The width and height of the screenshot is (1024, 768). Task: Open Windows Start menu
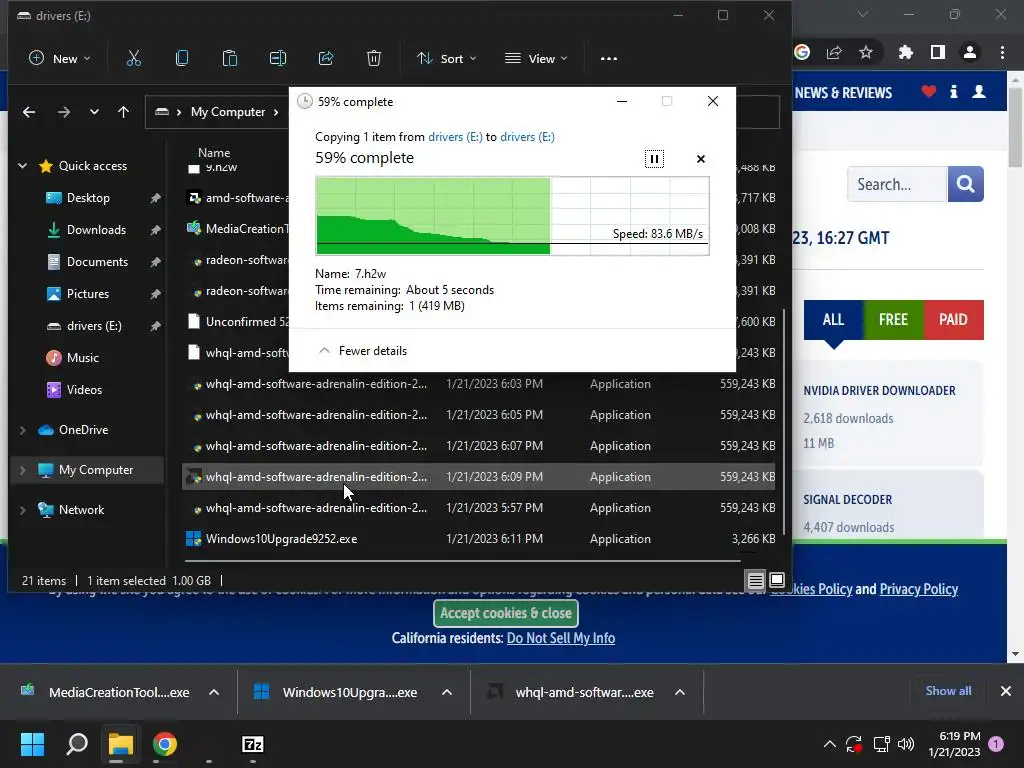(x=32, y=744)
